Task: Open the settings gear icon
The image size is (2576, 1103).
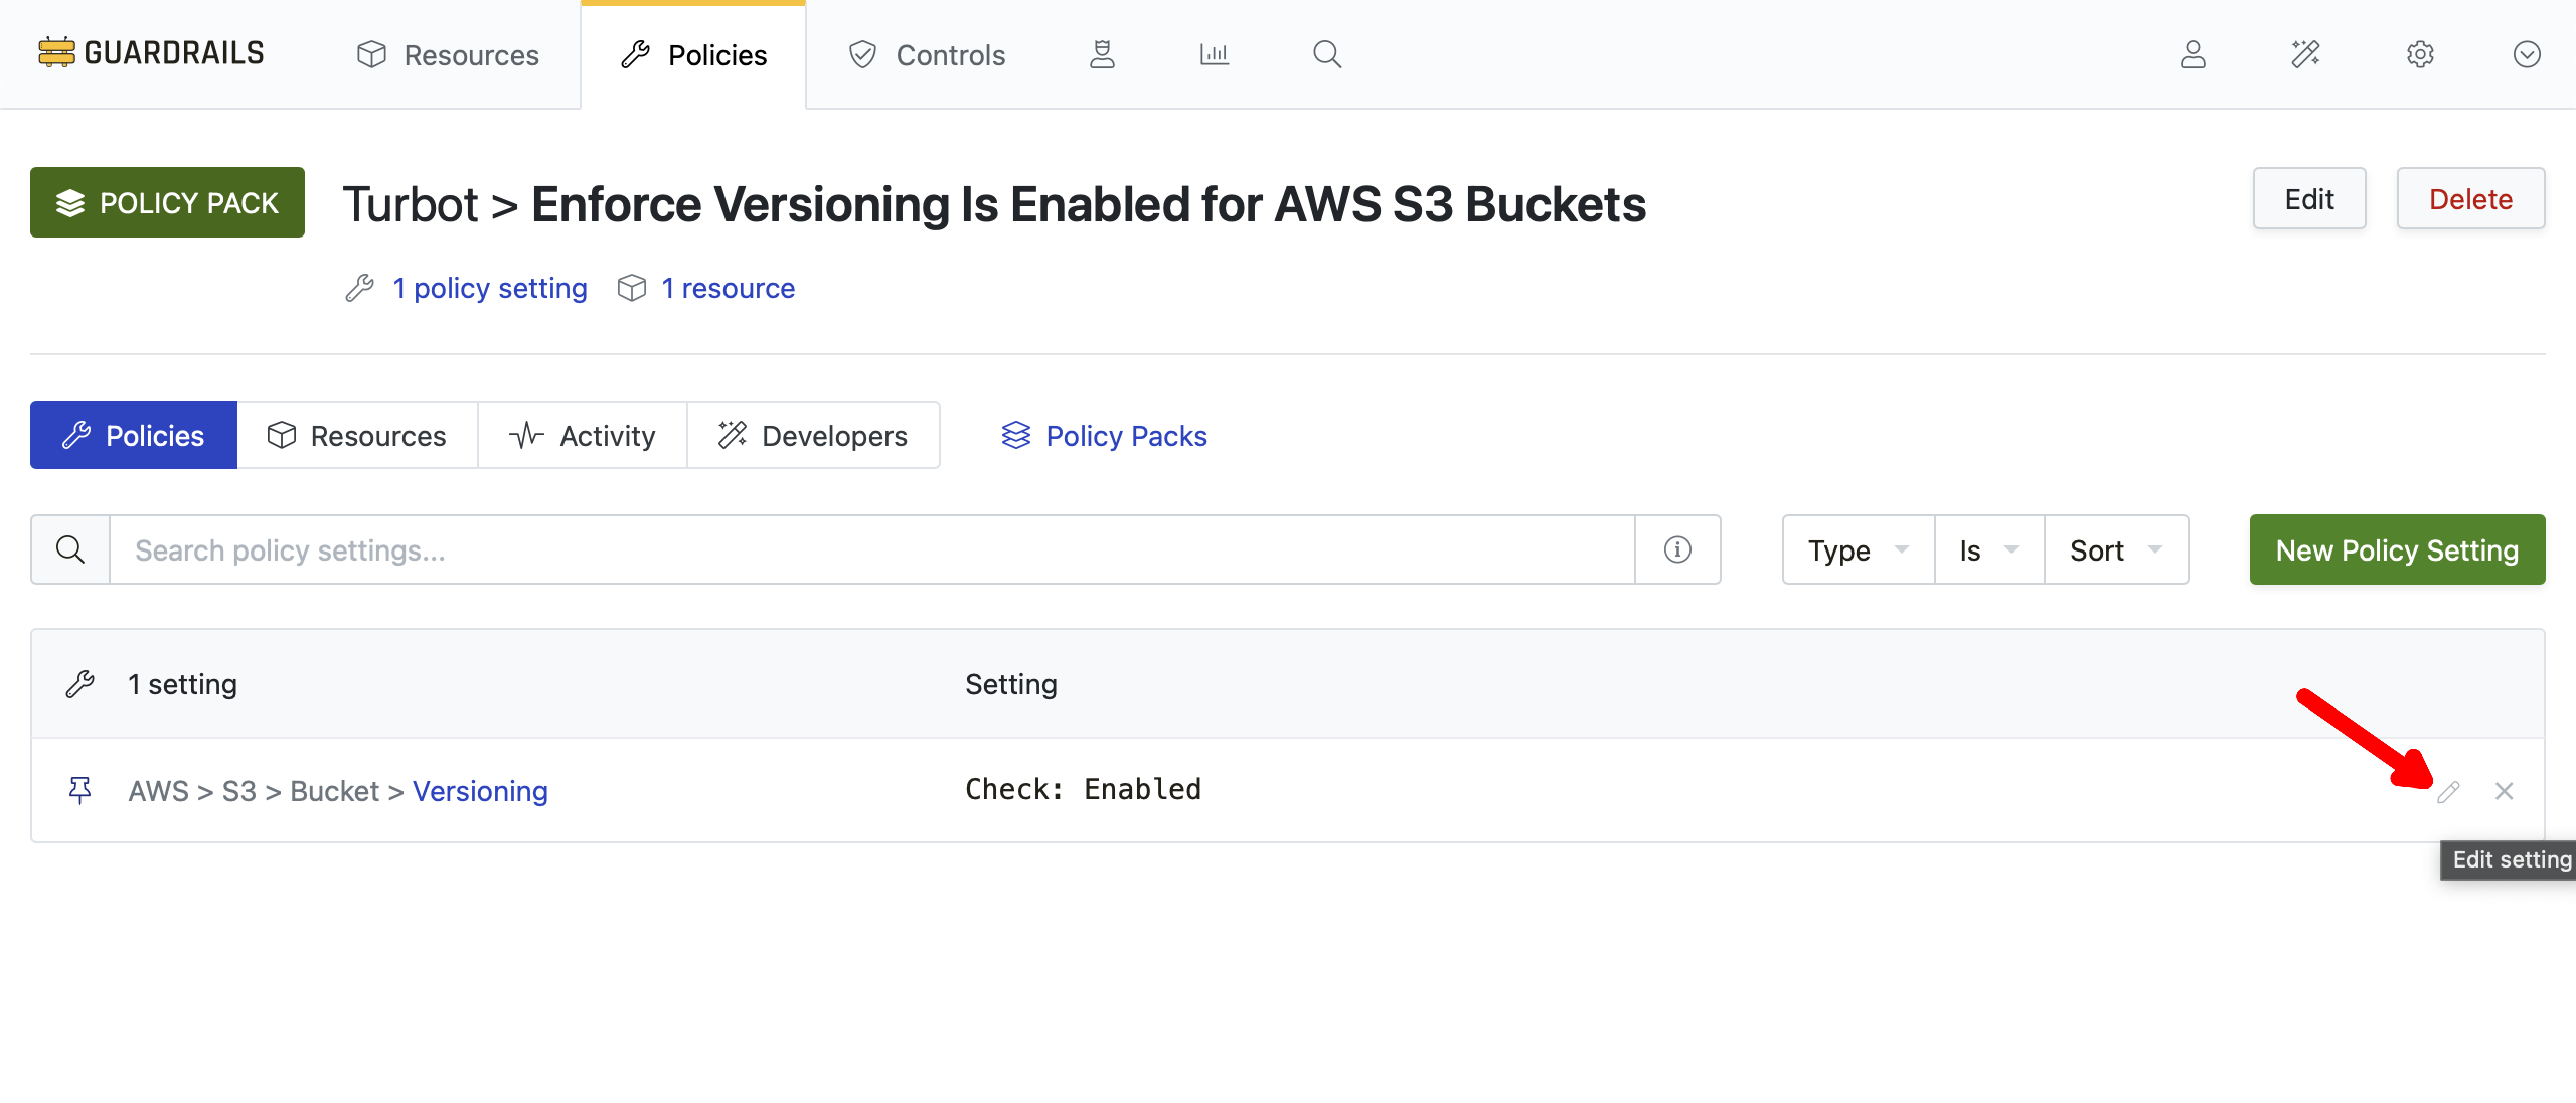Action: [x=2419, y=54]
